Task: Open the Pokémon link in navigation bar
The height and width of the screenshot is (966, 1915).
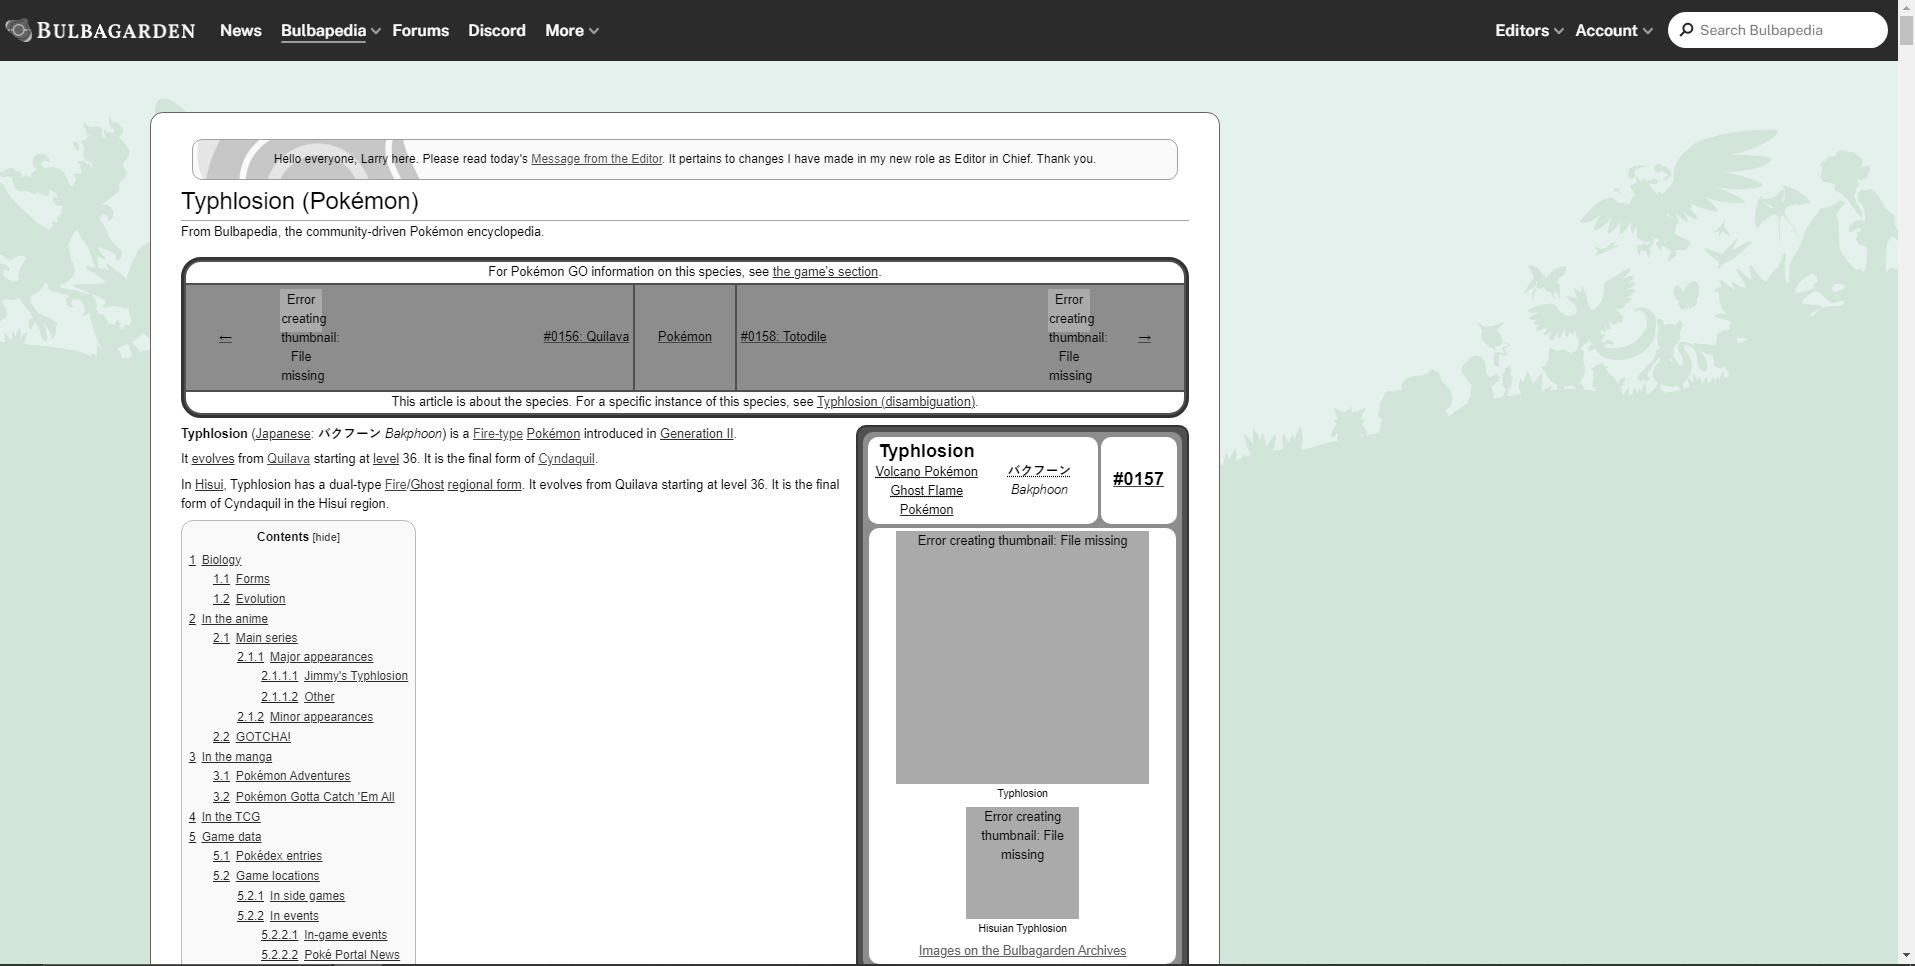Action: tap(685, 337)
